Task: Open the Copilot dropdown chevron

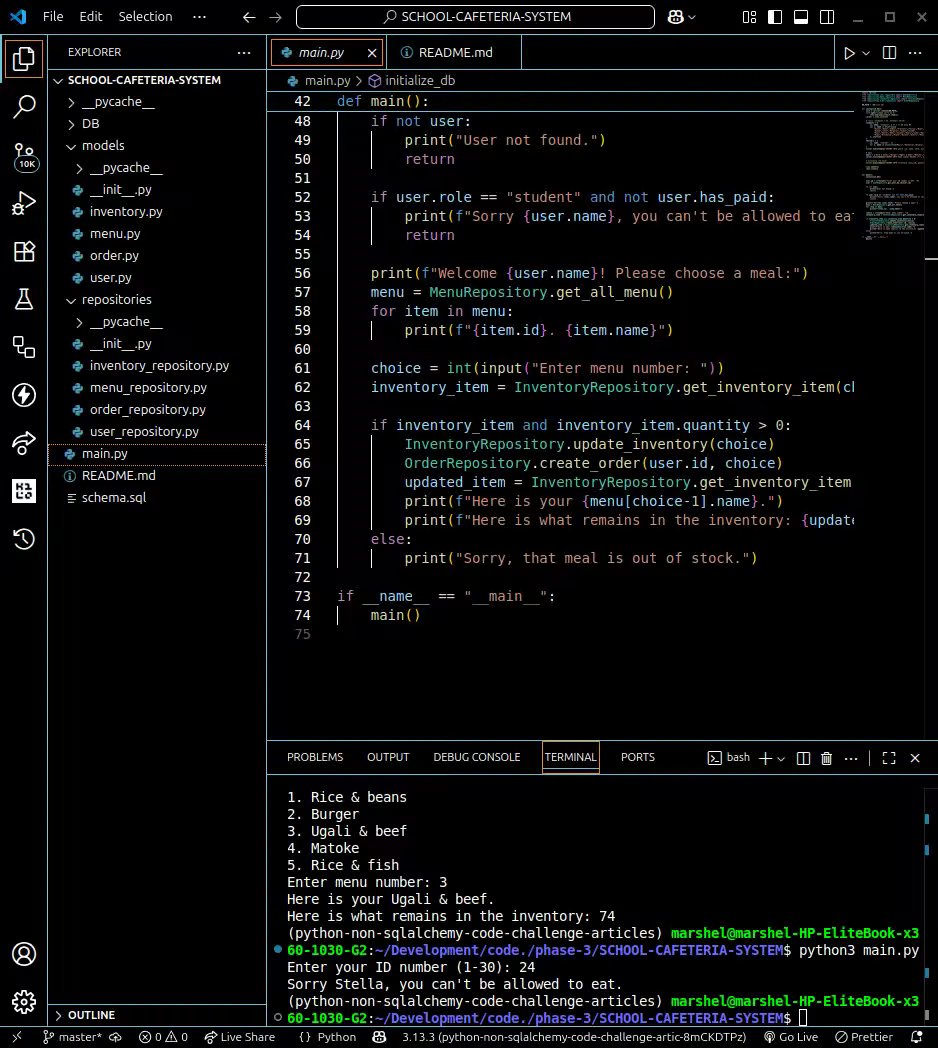Action: [691, 17]
